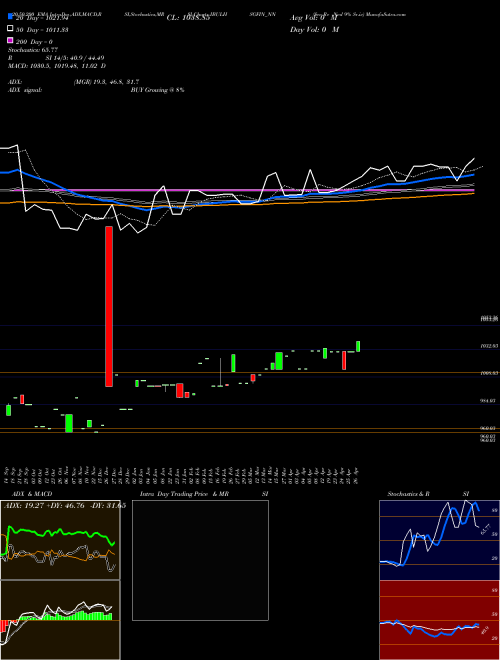Image resolution: width=500 pixels, height=660 pixels.
Task: Select the '200 Day = 0' legend text
Action: tap(34, 42)
